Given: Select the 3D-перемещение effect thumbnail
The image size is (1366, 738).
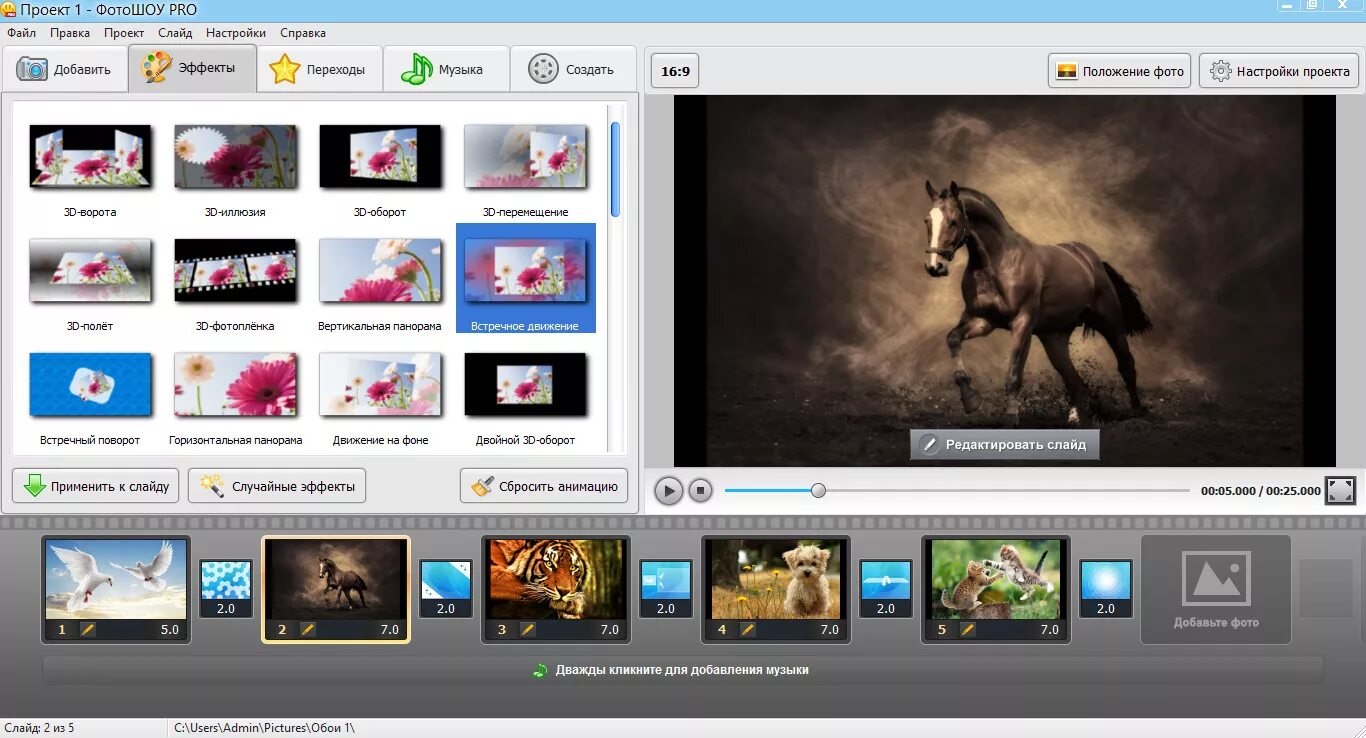Looking at the screenshot, I should [x=525, y=157].
